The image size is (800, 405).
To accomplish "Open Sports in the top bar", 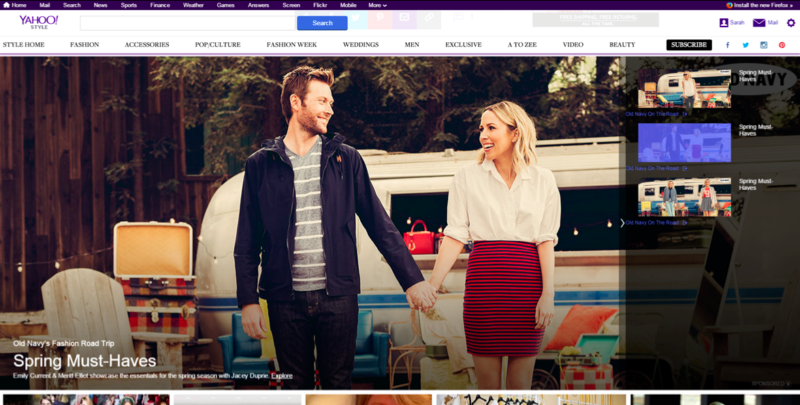I will [x=129, y=5].
